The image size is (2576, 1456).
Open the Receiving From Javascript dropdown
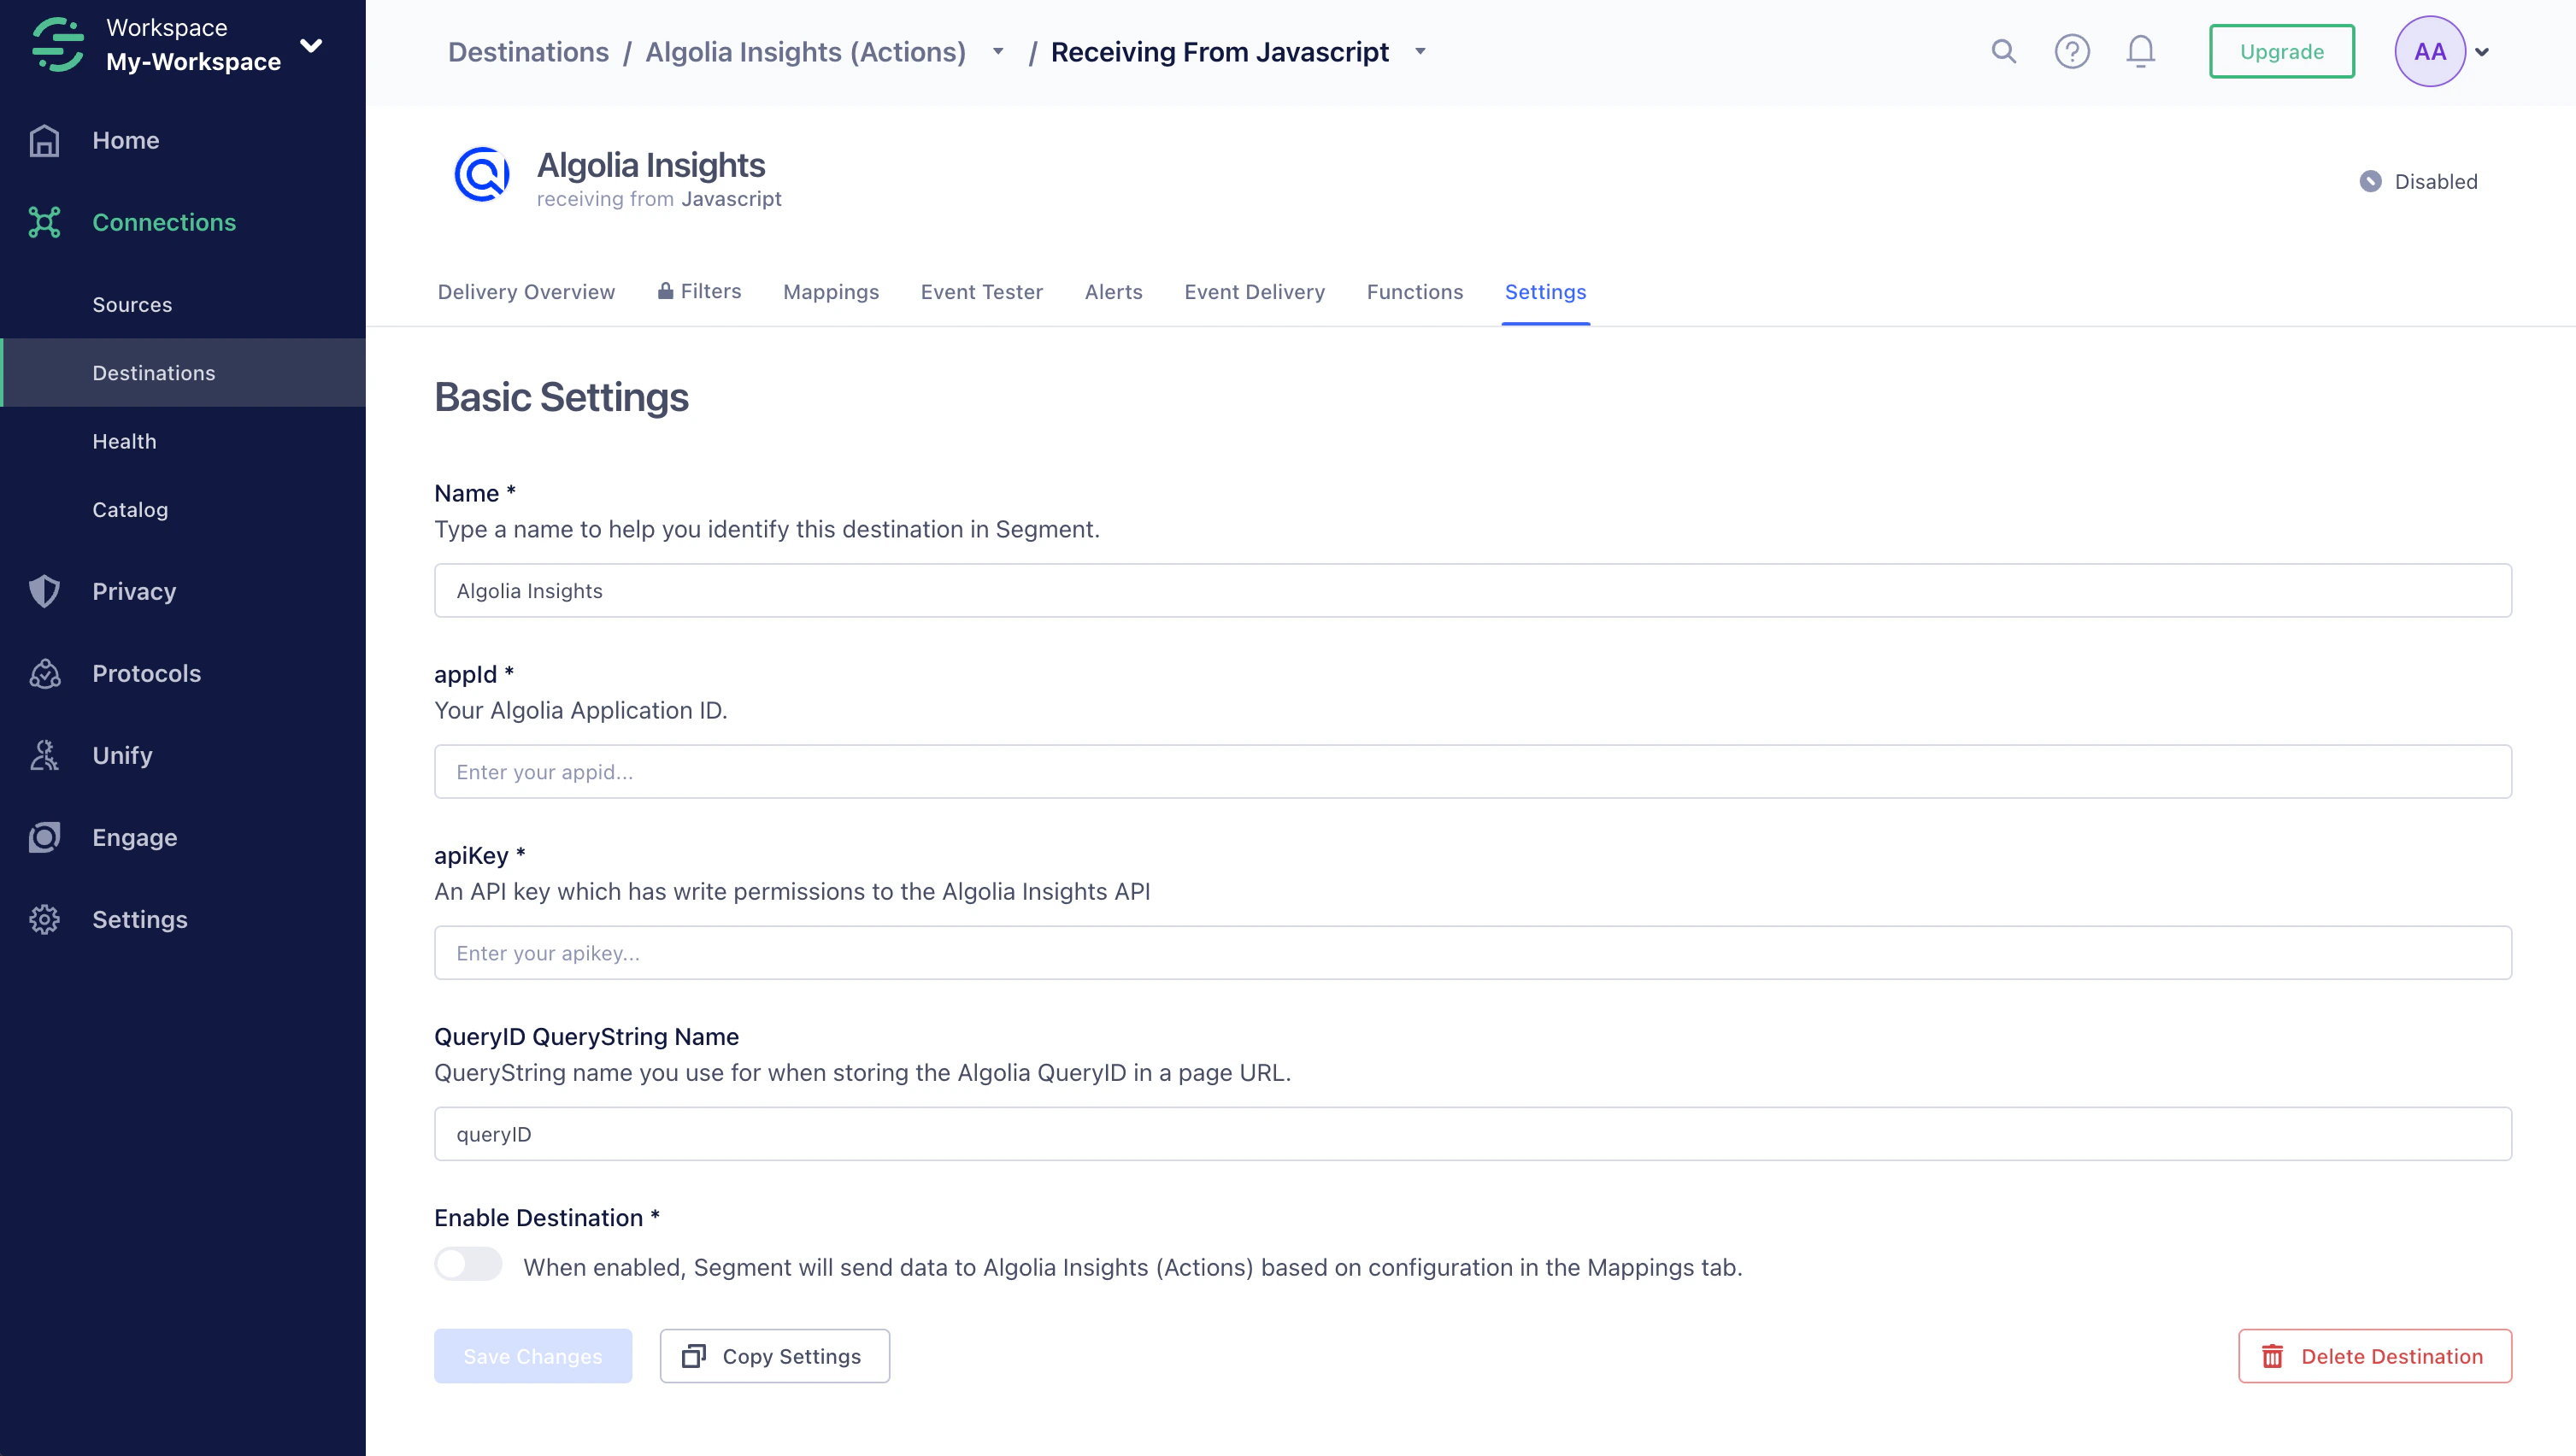coord(1420,51)
